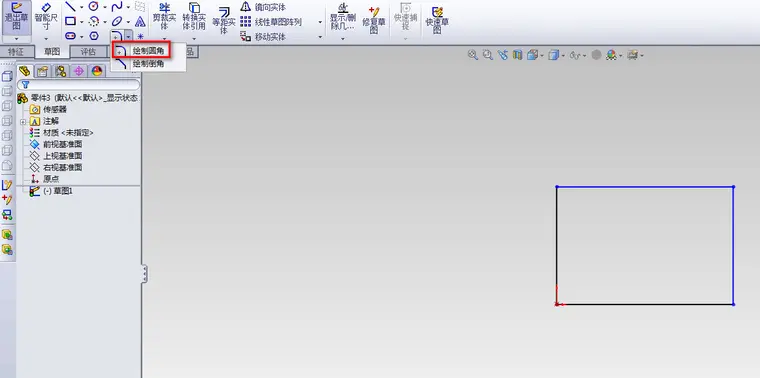Open the dropdown arrow below 显示/删除几何关系
The width and height of the screenshot is (760, 378).
pyautogui.click(x=343, y=39)
